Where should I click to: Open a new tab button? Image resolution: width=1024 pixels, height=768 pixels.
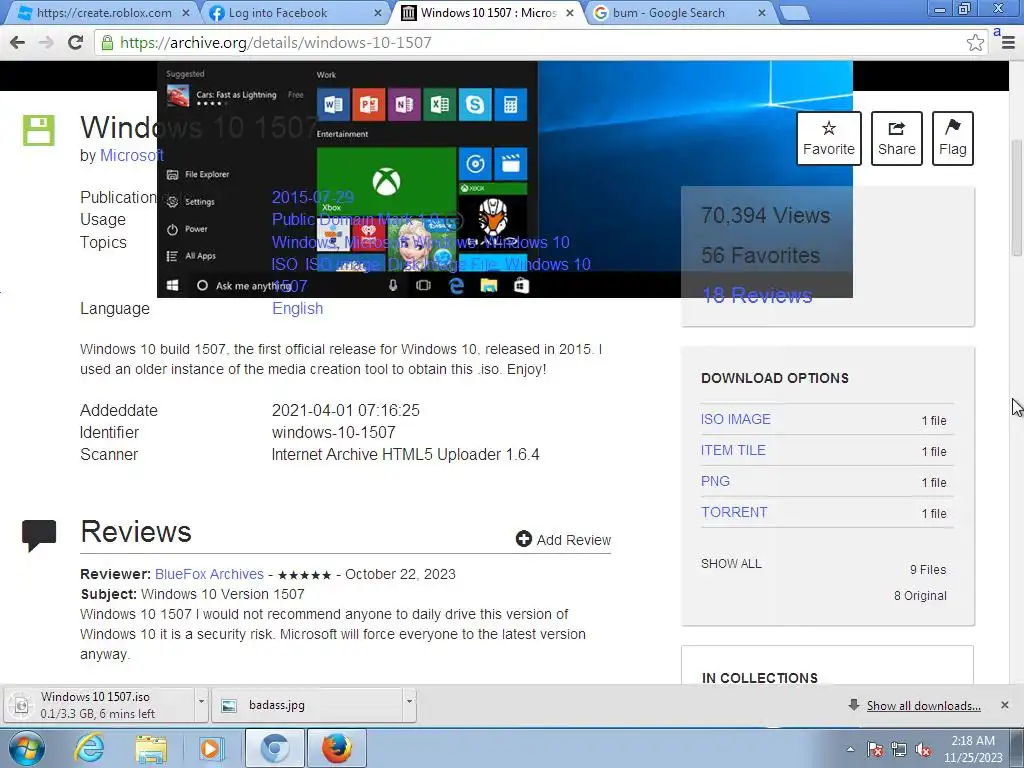(x=794, y=13)
